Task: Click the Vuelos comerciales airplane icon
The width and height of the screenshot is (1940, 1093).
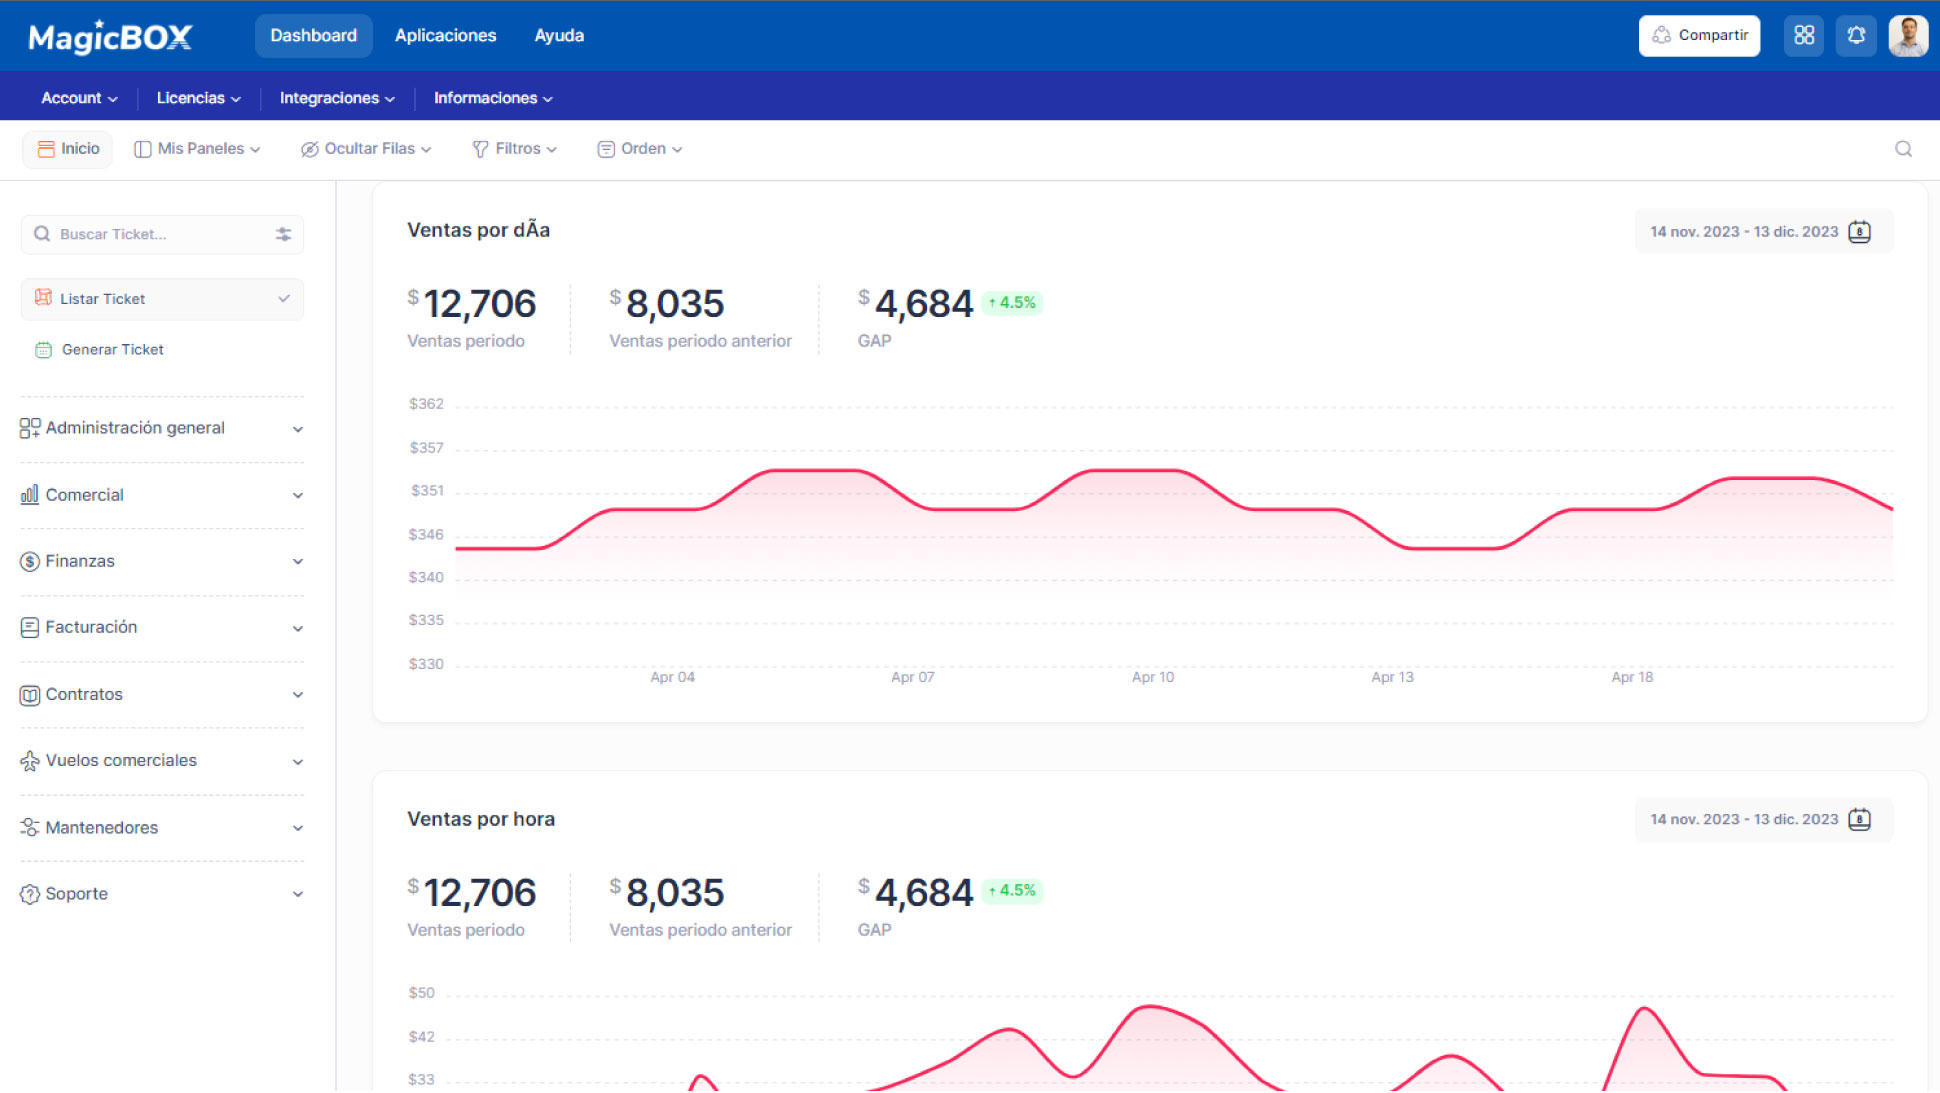Action: (x=30, y=761)
